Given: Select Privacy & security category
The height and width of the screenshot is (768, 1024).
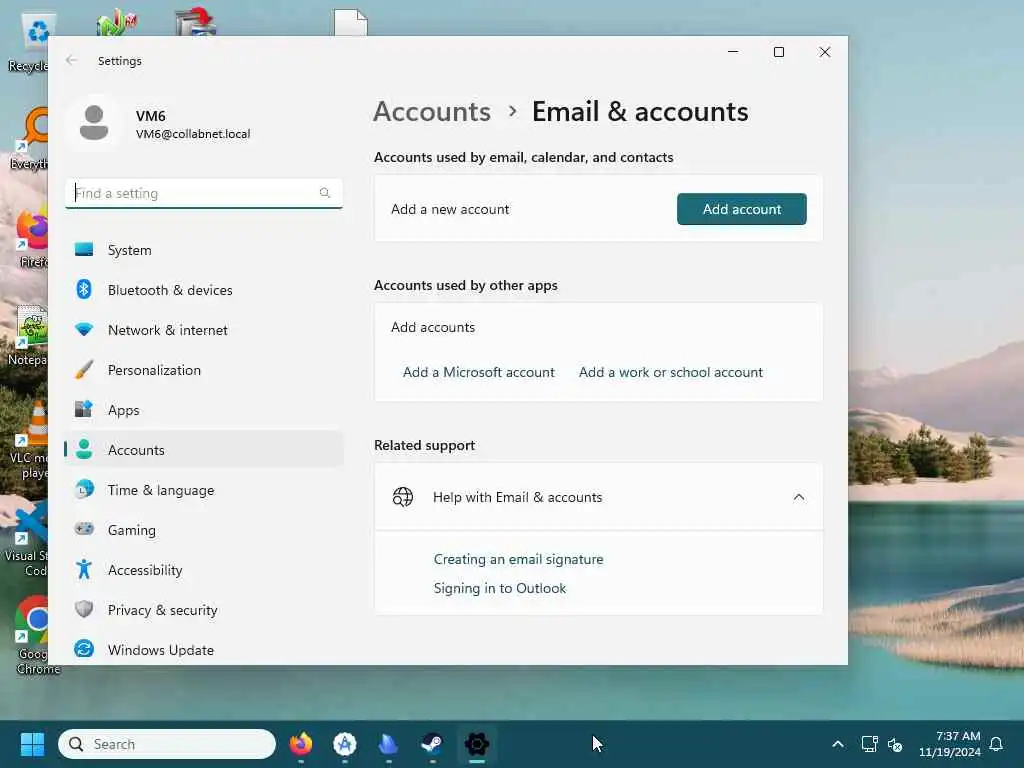Looking at the screenshot, I should (x=204, y=609).
